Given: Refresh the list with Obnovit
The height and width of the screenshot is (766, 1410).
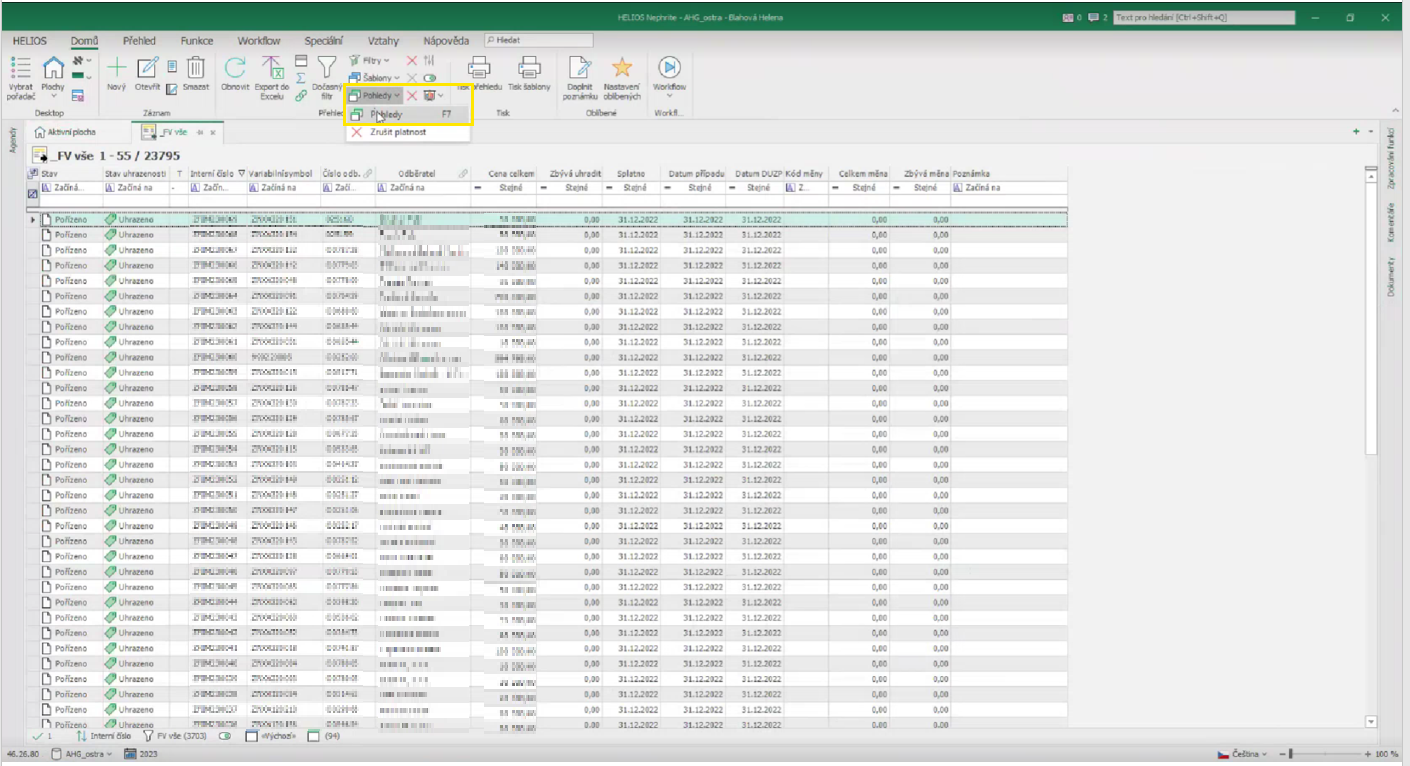Looking at the screenshot, I should [x=235, y=68].
